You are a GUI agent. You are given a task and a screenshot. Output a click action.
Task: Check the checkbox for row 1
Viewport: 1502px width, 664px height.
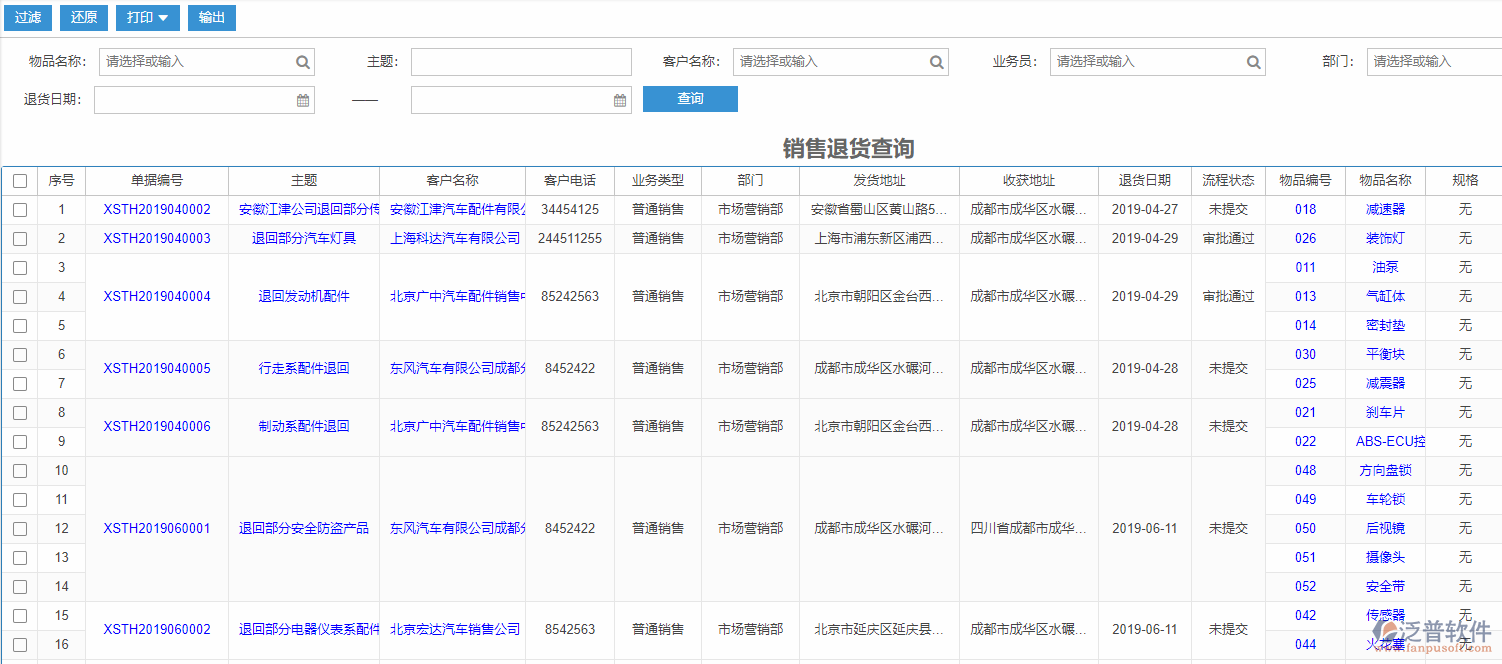click(20, 209)
